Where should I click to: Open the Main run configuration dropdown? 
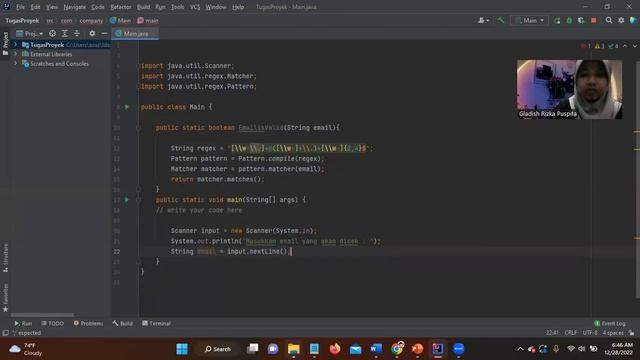[529, 20]
